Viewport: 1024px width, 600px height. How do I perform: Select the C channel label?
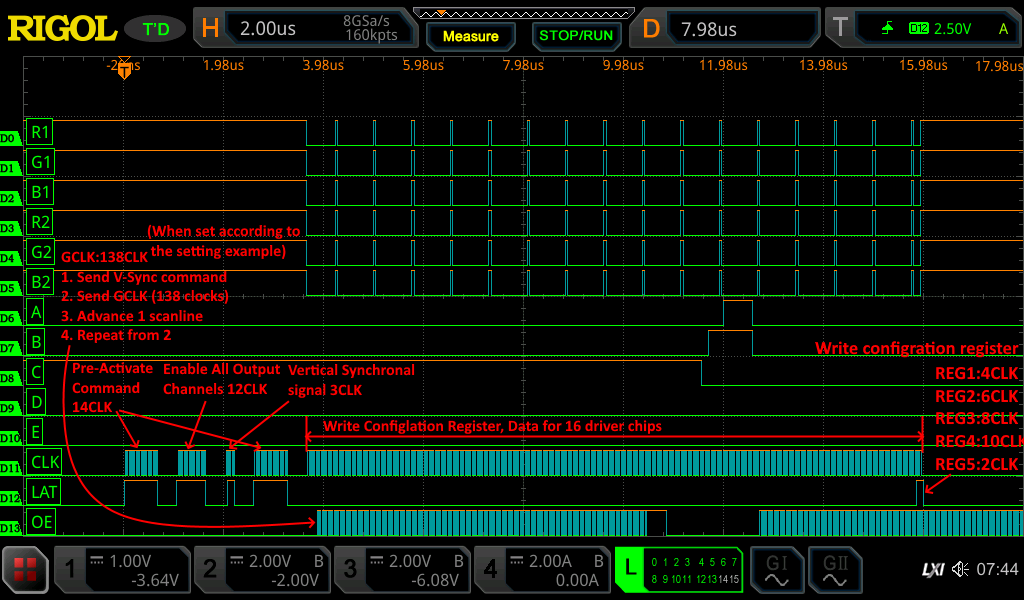point(37,372)
